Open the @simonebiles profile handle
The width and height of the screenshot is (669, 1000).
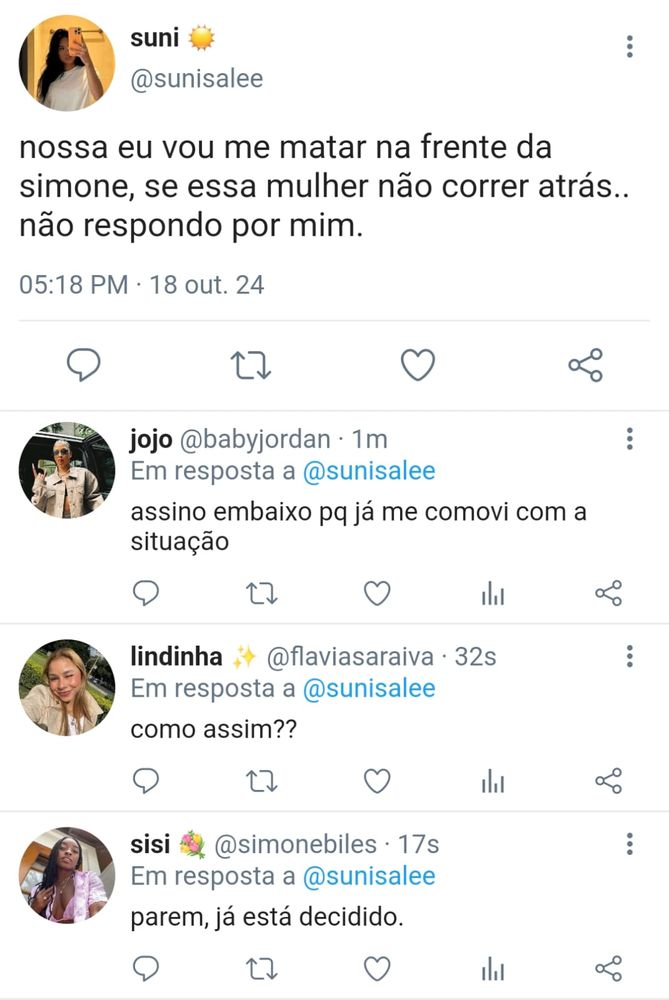click(295, 845)
